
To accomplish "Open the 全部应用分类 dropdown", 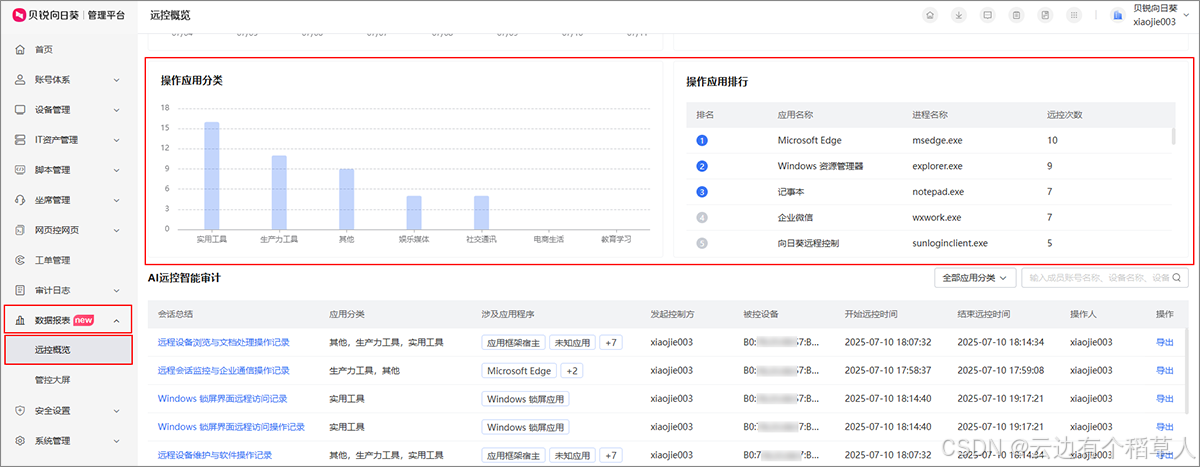I will [973, 277].
